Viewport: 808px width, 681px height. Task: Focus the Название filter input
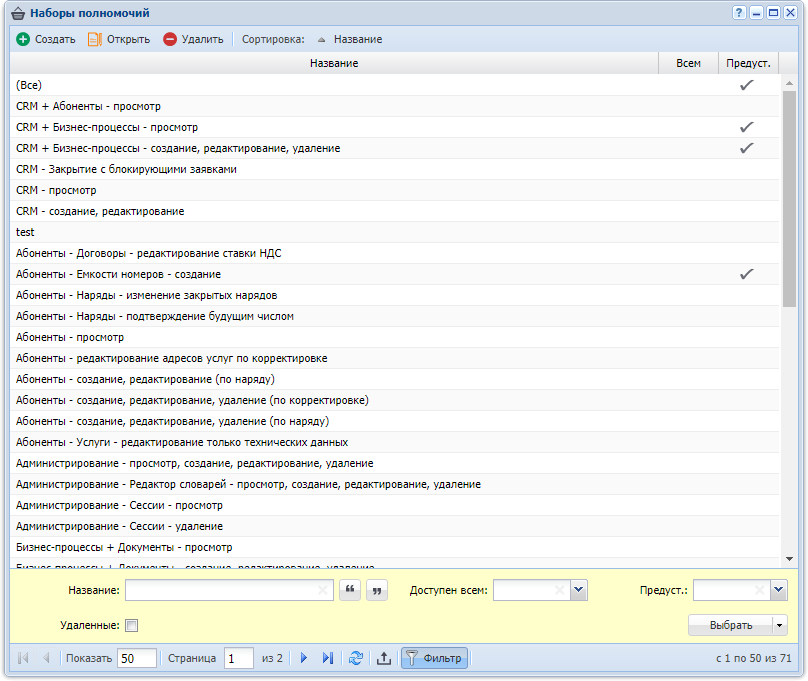pos(222,590)
